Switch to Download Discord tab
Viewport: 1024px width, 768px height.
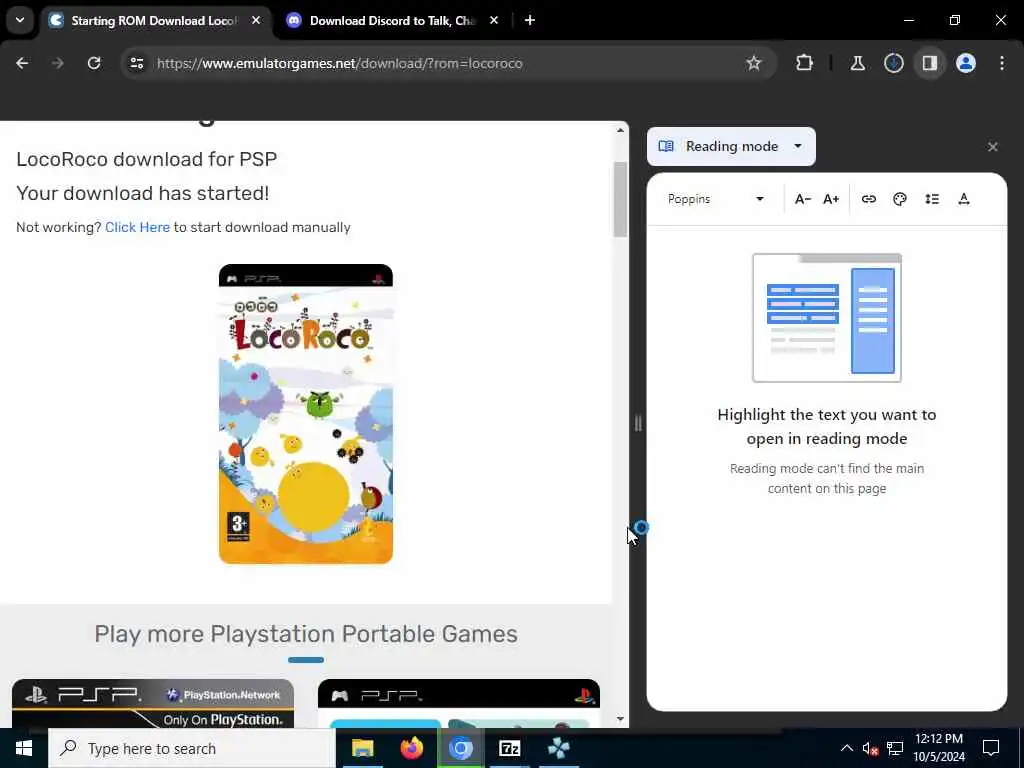(392, 20)
